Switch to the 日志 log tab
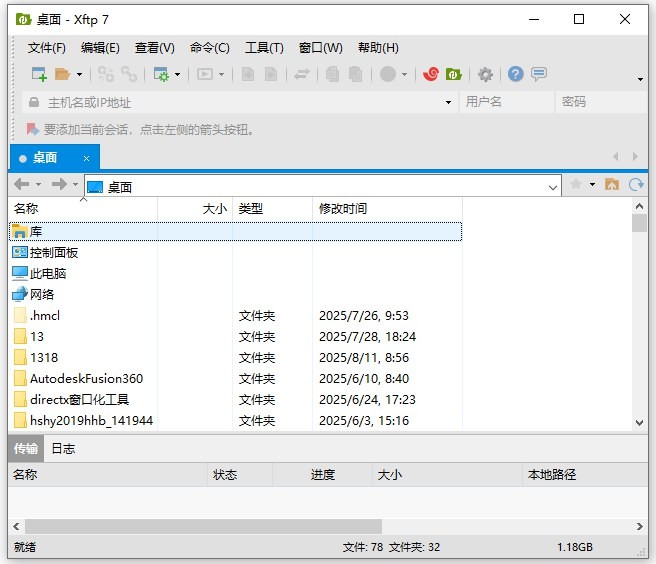The width and height of the screenshot is (656, 564). point(63,449)
